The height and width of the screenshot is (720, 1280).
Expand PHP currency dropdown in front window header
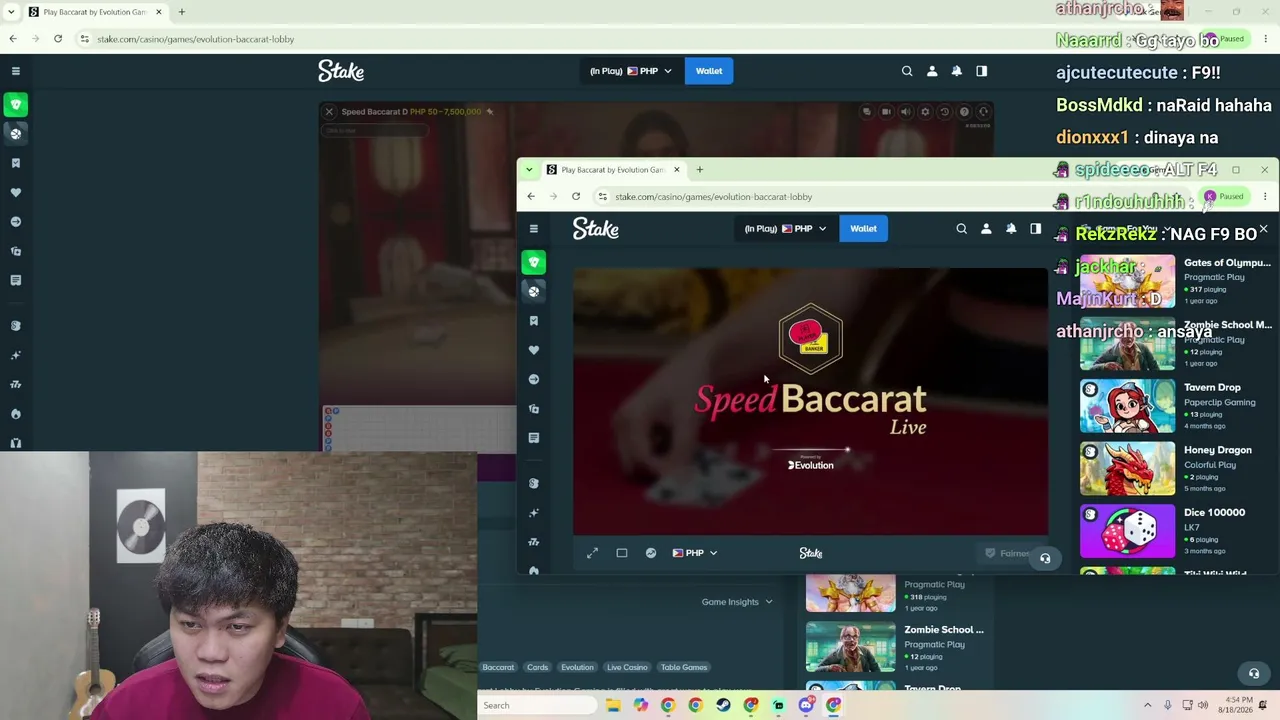(785, 229)
